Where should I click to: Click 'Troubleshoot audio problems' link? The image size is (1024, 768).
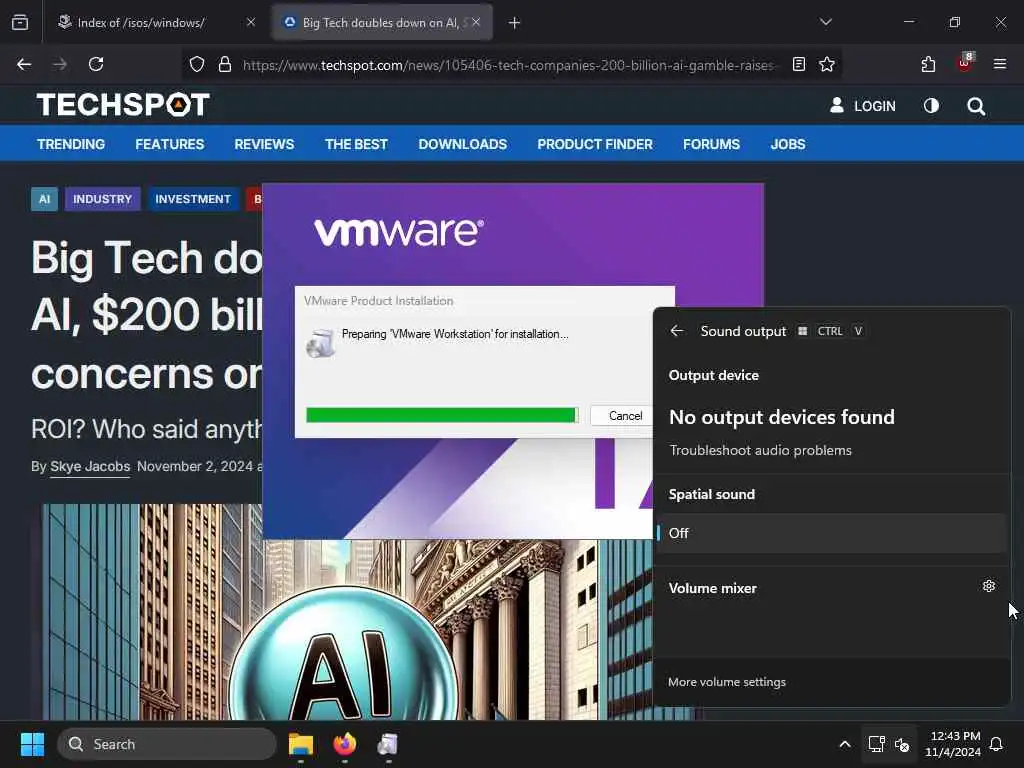(760, 450)
